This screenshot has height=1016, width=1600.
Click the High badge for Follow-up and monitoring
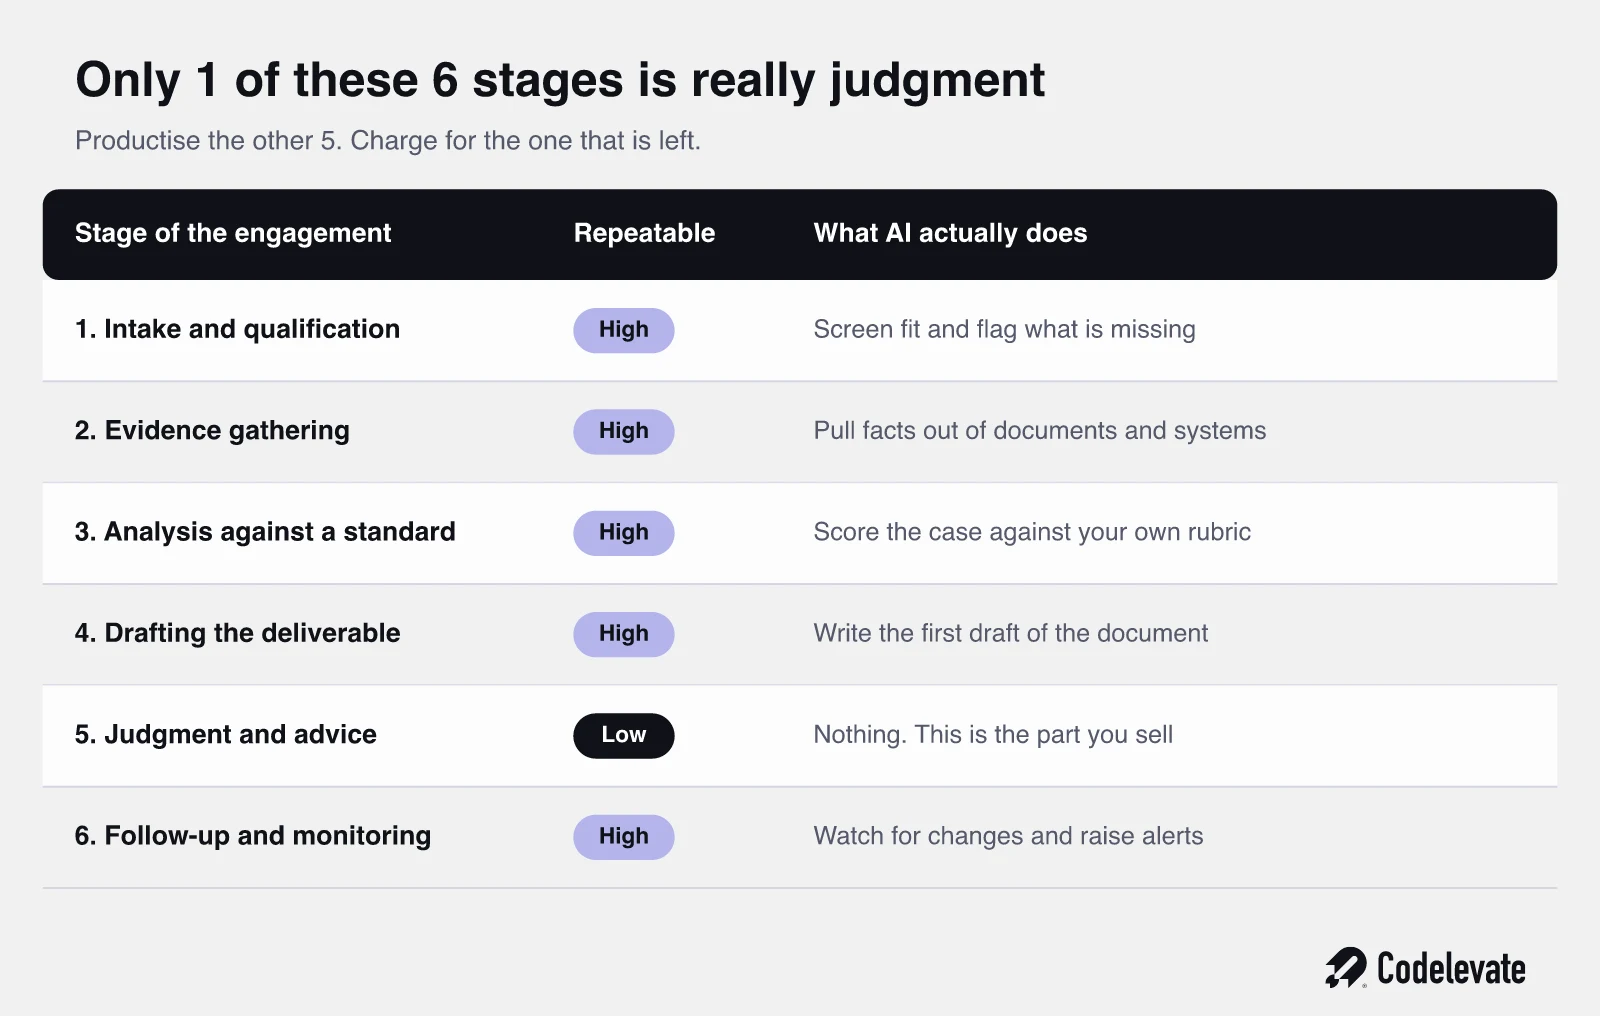click(x=624, y=837)
